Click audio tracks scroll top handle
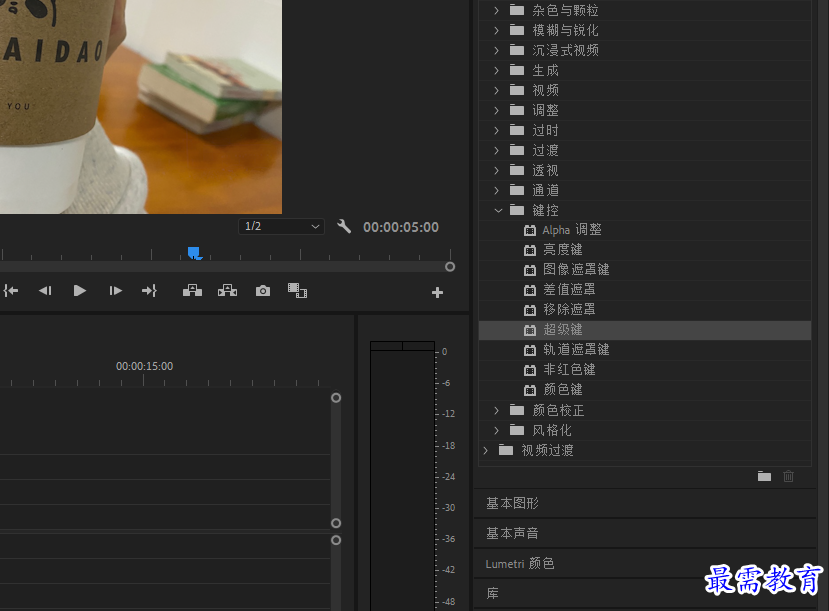This screenshot has height=611, width=829. 336,540
